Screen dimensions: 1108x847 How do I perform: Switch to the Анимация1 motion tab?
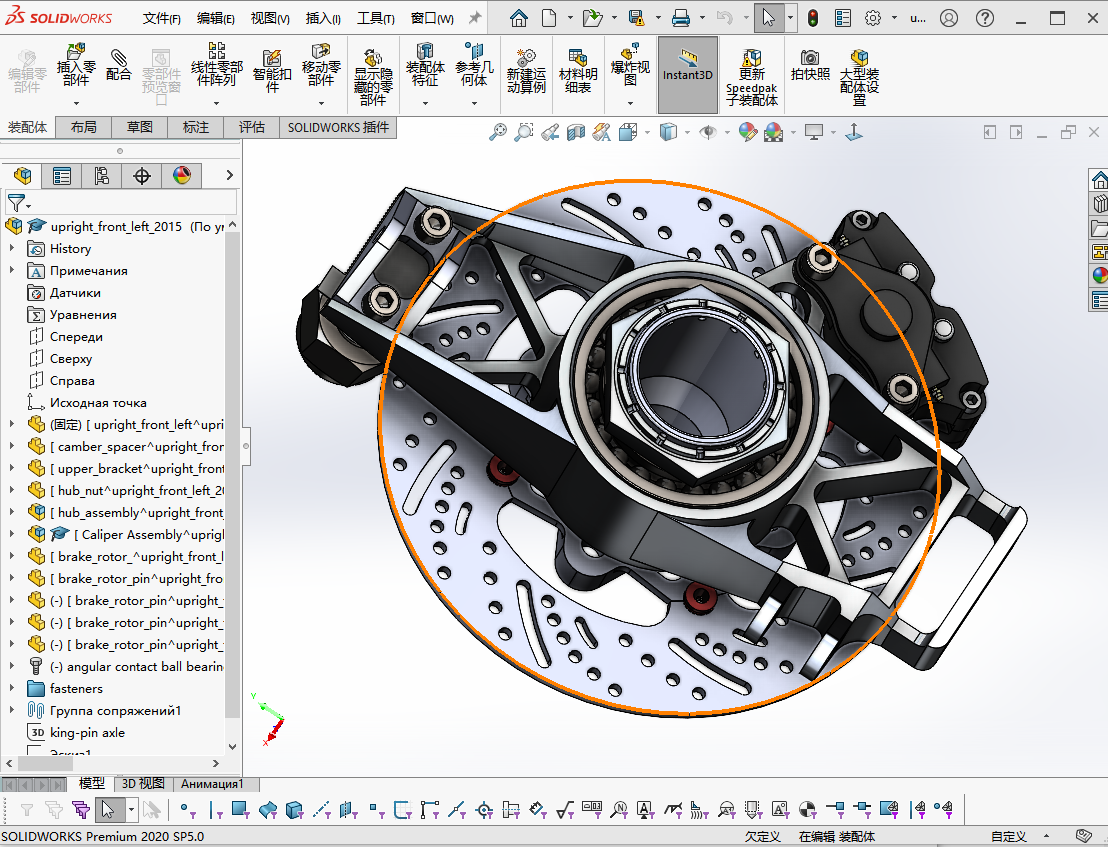[x=215, y=783]
